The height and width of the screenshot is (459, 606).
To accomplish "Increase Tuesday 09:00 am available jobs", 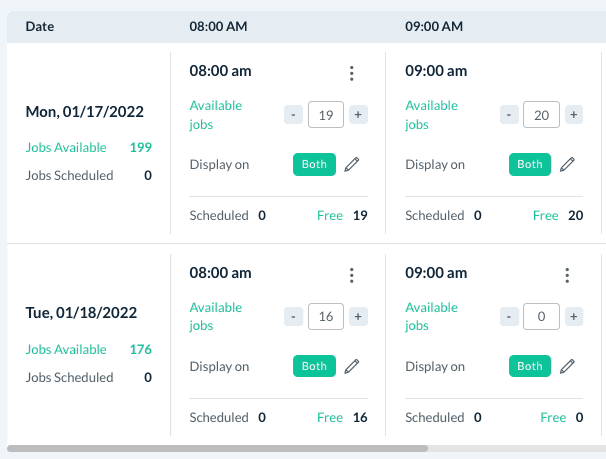I will click(x=574, y=317).
